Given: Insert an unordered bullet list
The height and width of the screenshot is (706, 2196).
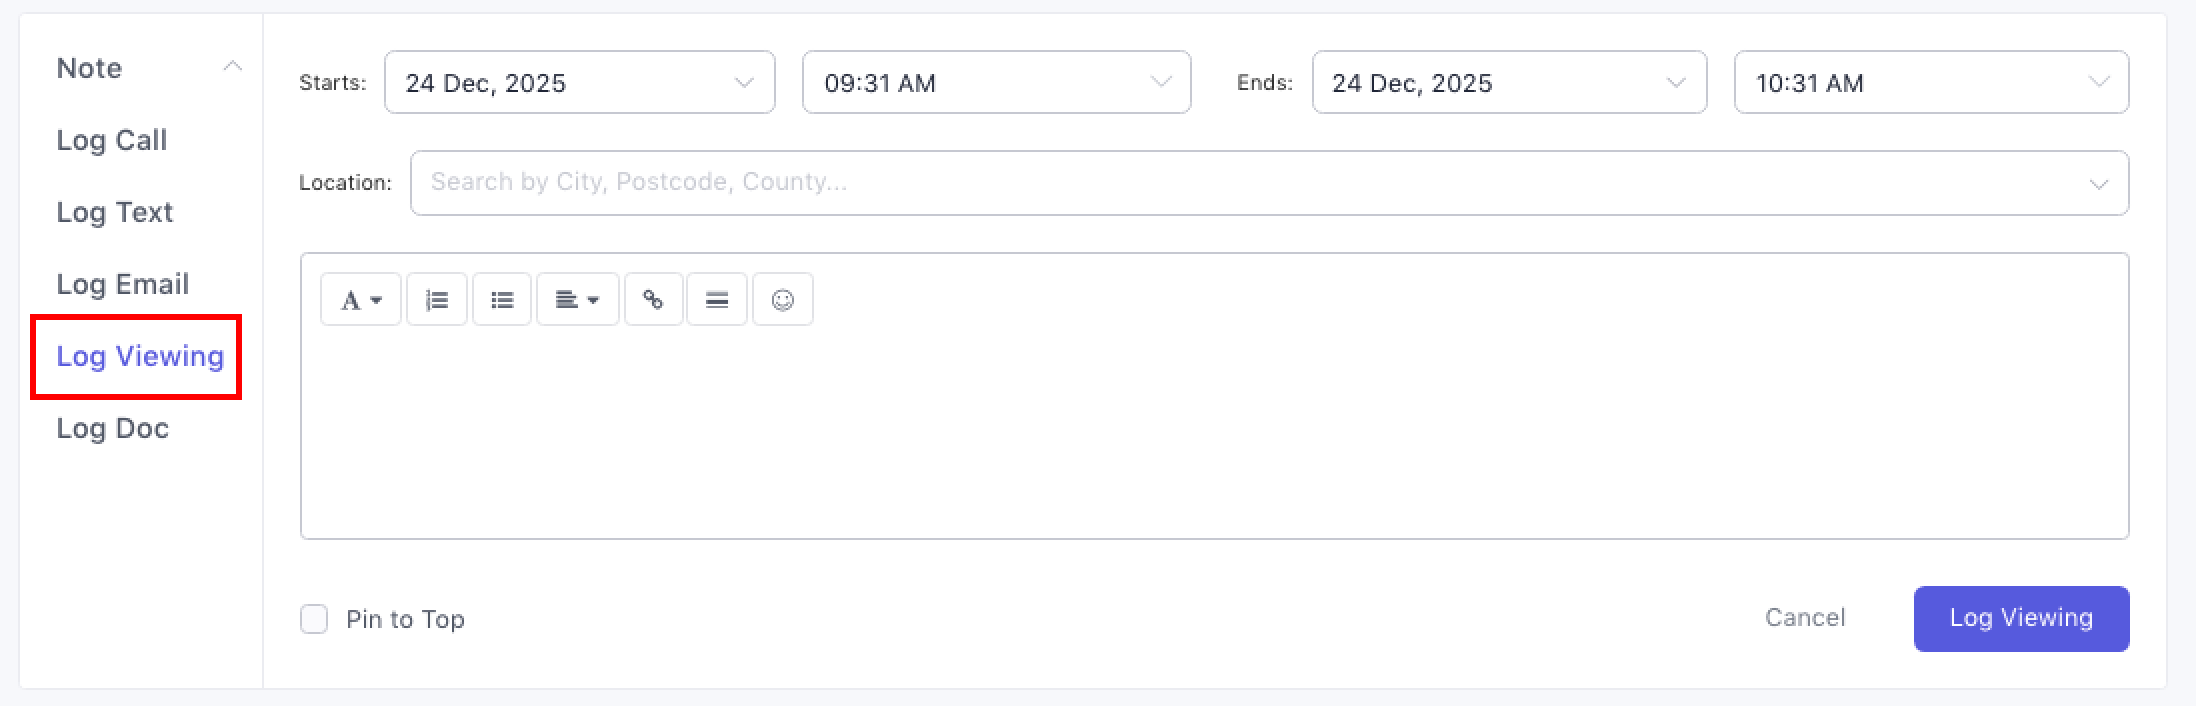Looking at the screenshot, I should coord(502,300).
